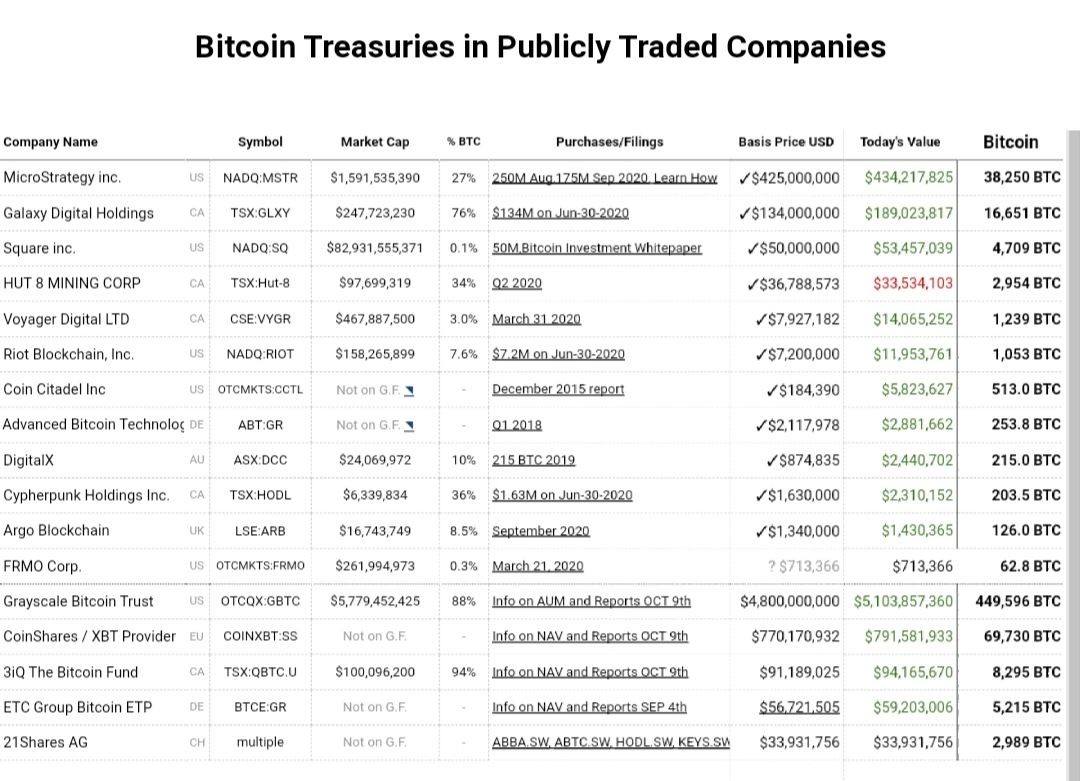Click the Today's Value column header
Image resolution: width=1080 pixels, height=781 pixels.
click(900, 142)
